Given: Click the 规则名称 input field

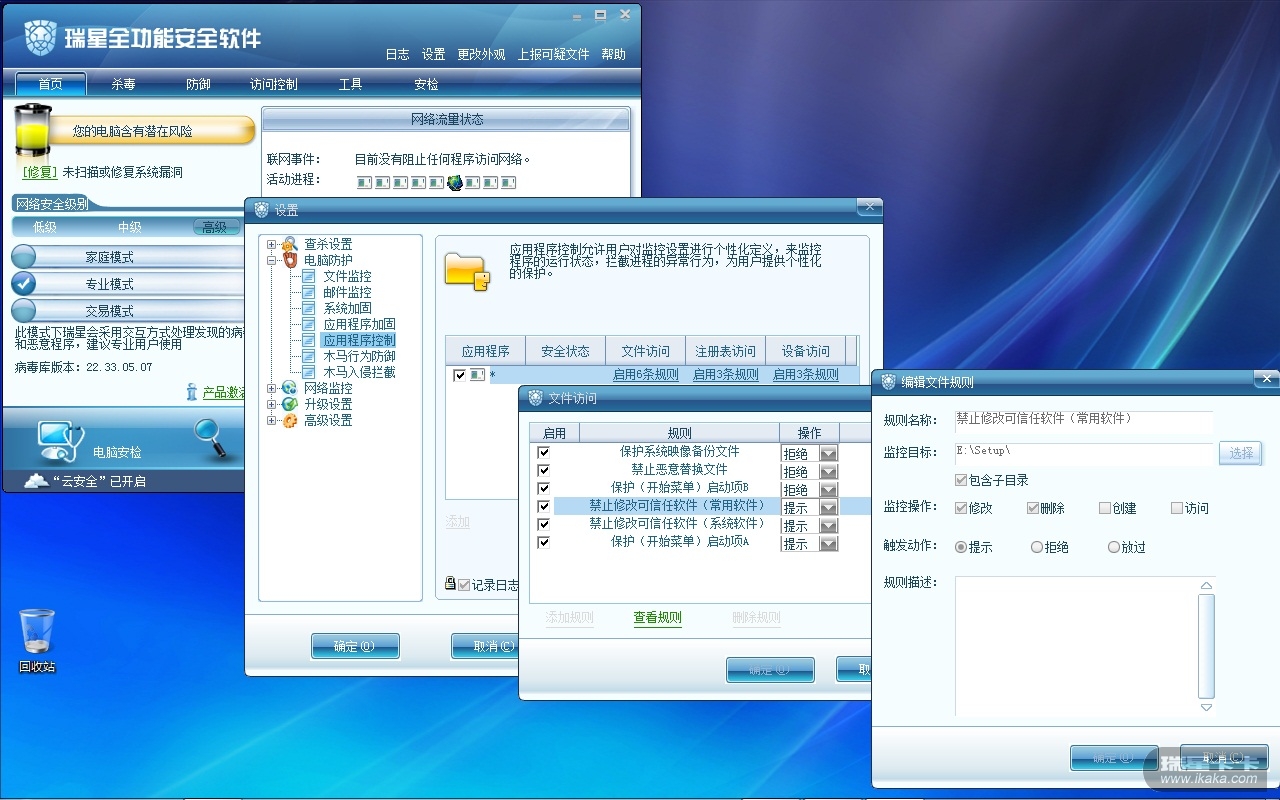Looking at the screenshot, I should [x=1084, y=419].
